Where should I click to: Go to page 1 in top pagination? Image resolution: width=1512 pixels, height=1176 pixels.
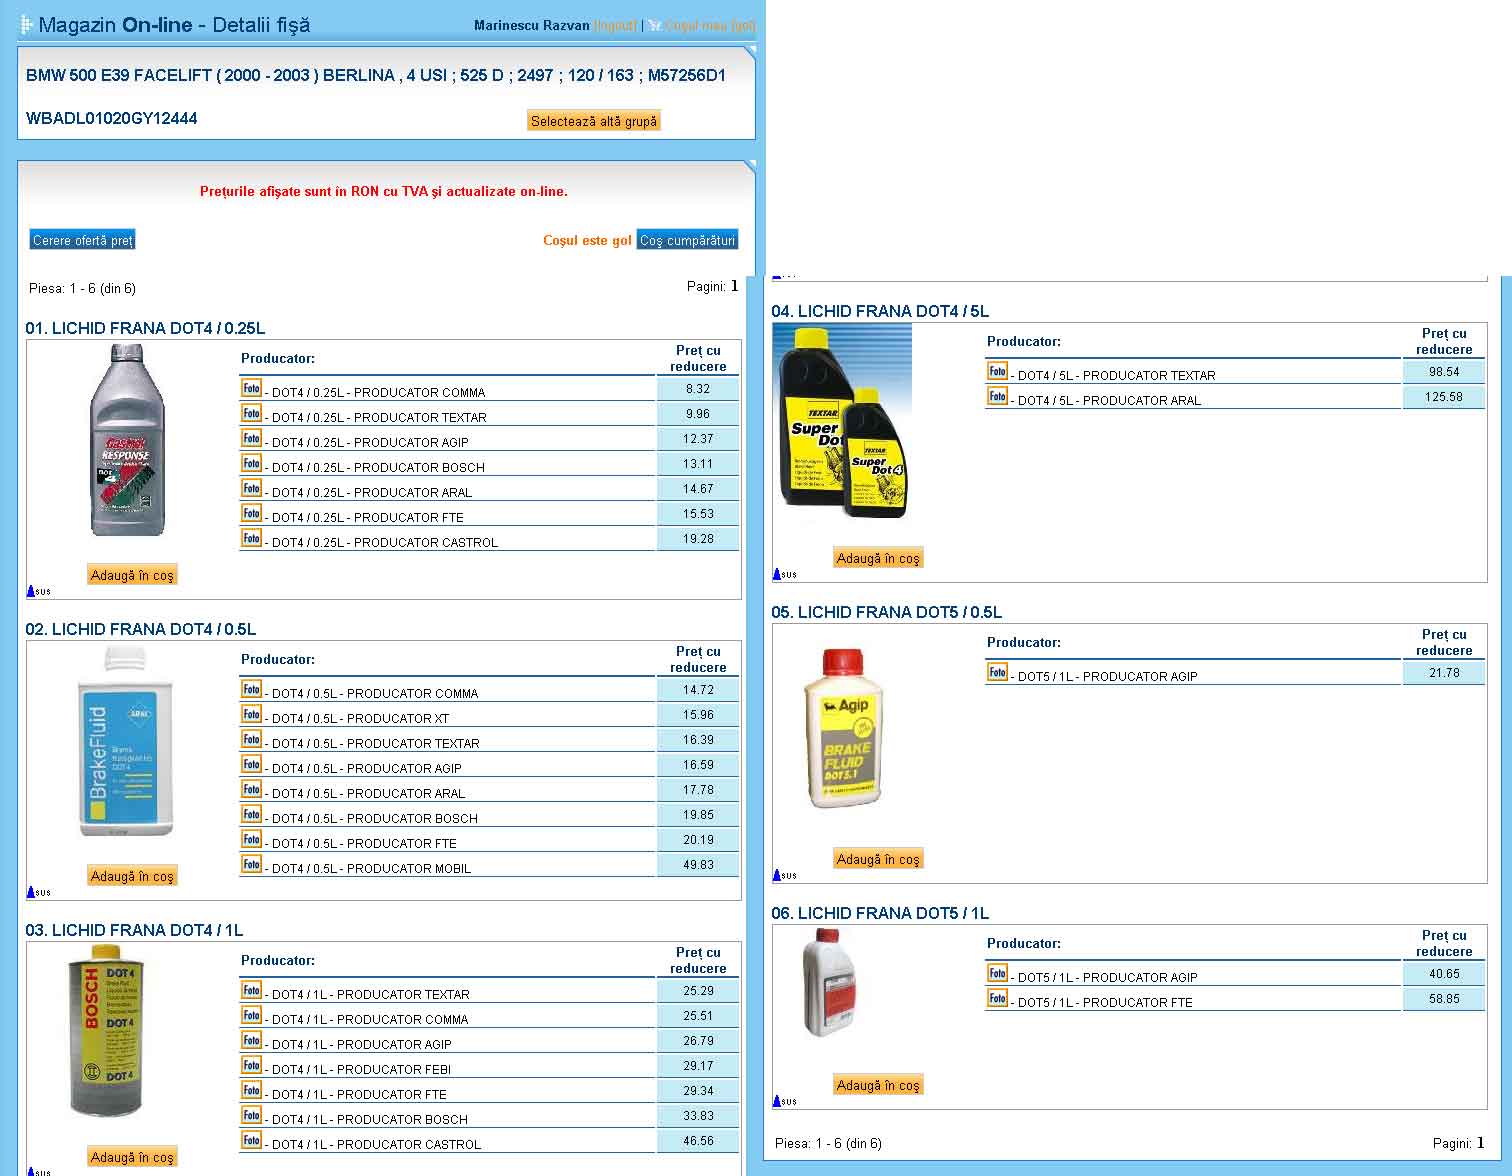(734, 286)
